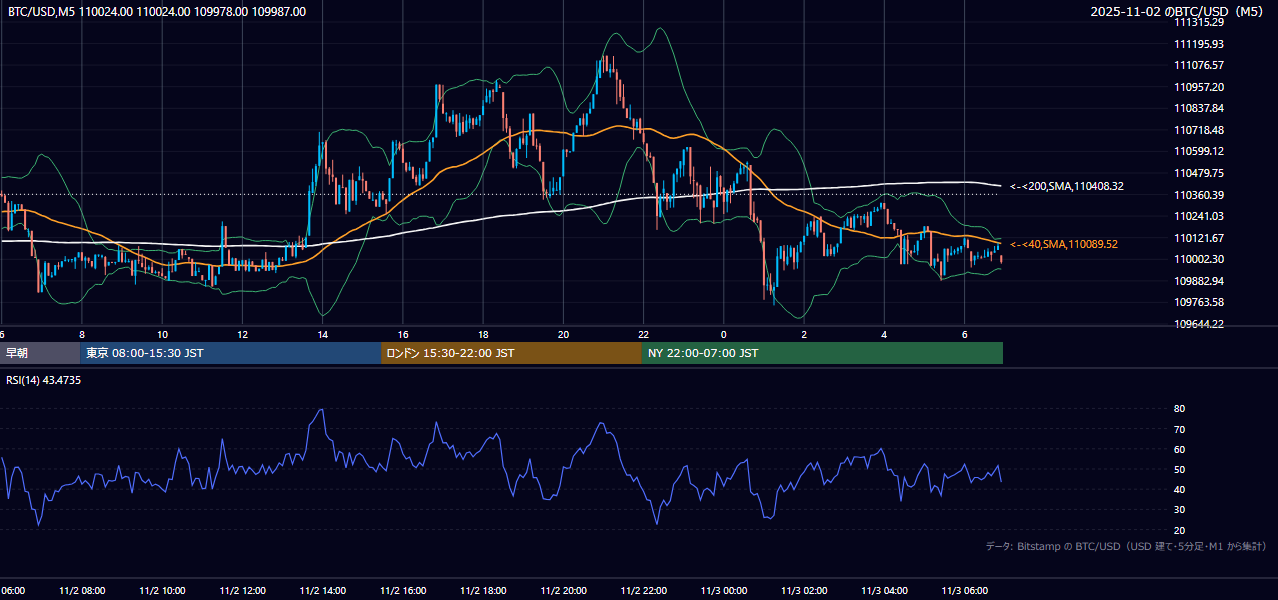
Task: Click the bottom date label 11/3 04:00
Action: coord(884,590)
